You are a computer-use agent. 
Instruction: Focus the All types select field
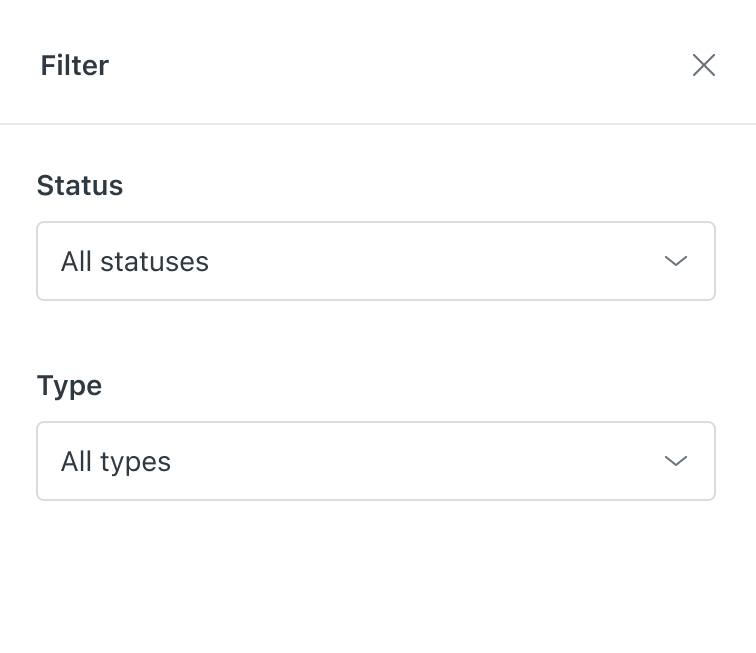pos(375,461)
